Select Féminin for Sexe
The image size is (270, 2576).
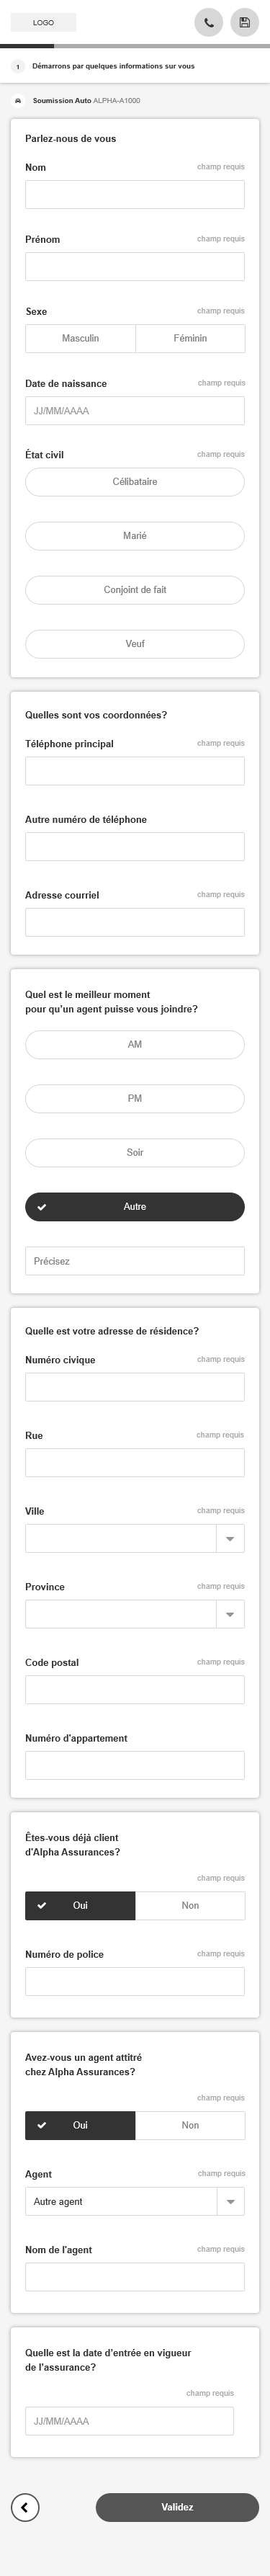[x=190, y=338]
